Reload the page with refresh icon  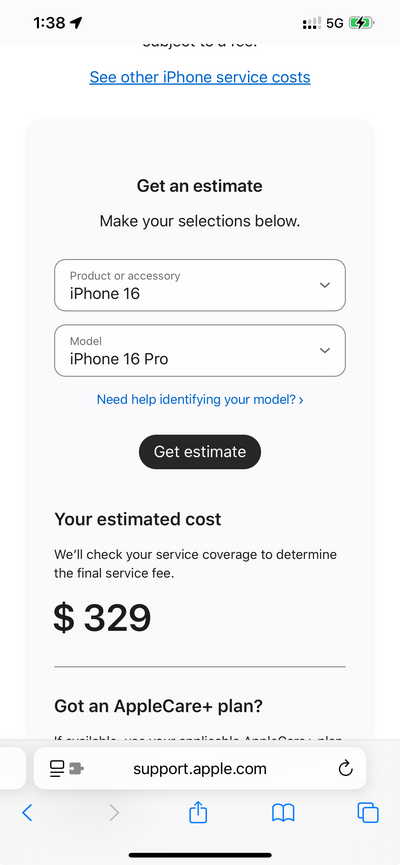(x=345, y=768)
